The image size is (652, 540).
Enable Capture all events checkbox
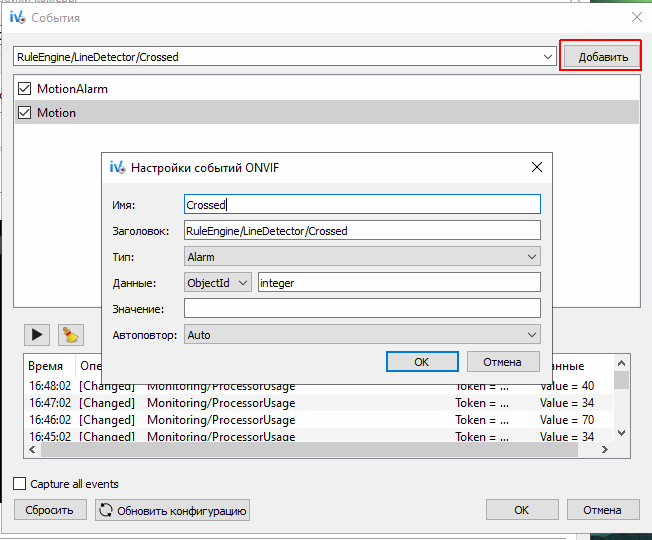[x=20, y=484]
